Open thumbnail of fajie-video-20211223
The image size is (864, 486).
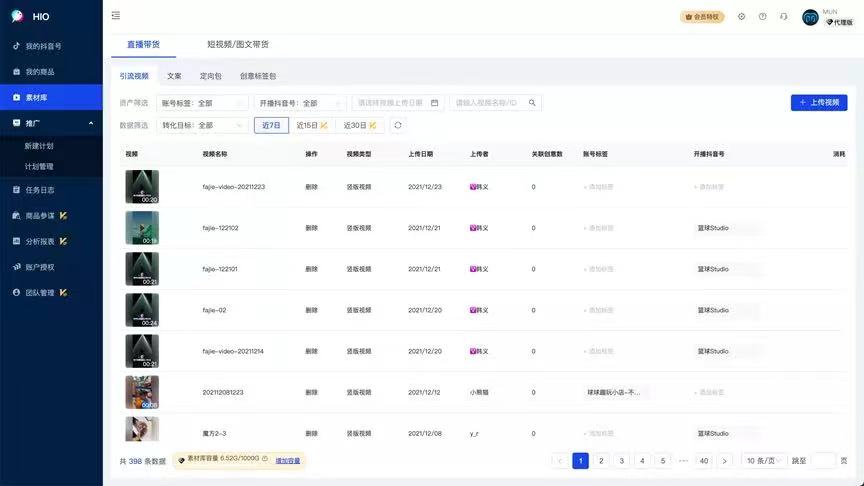142,187
